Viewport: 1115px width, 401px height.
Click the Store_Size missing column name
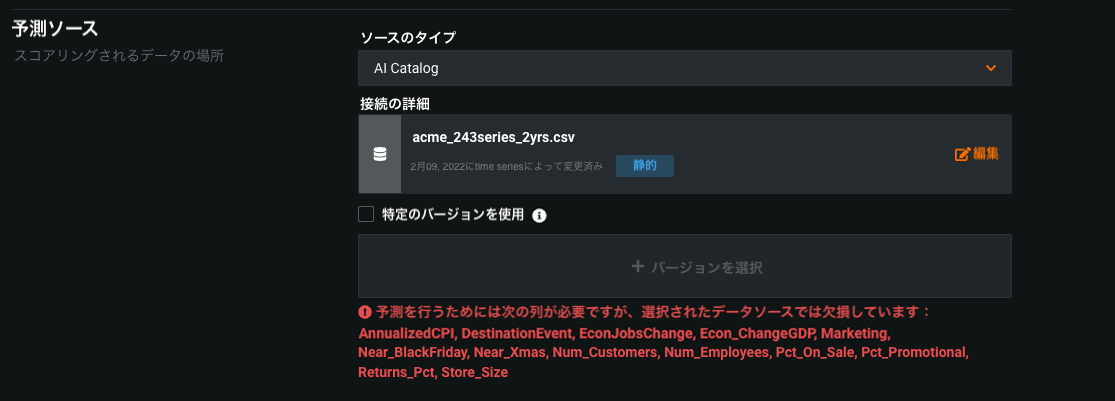474,372
